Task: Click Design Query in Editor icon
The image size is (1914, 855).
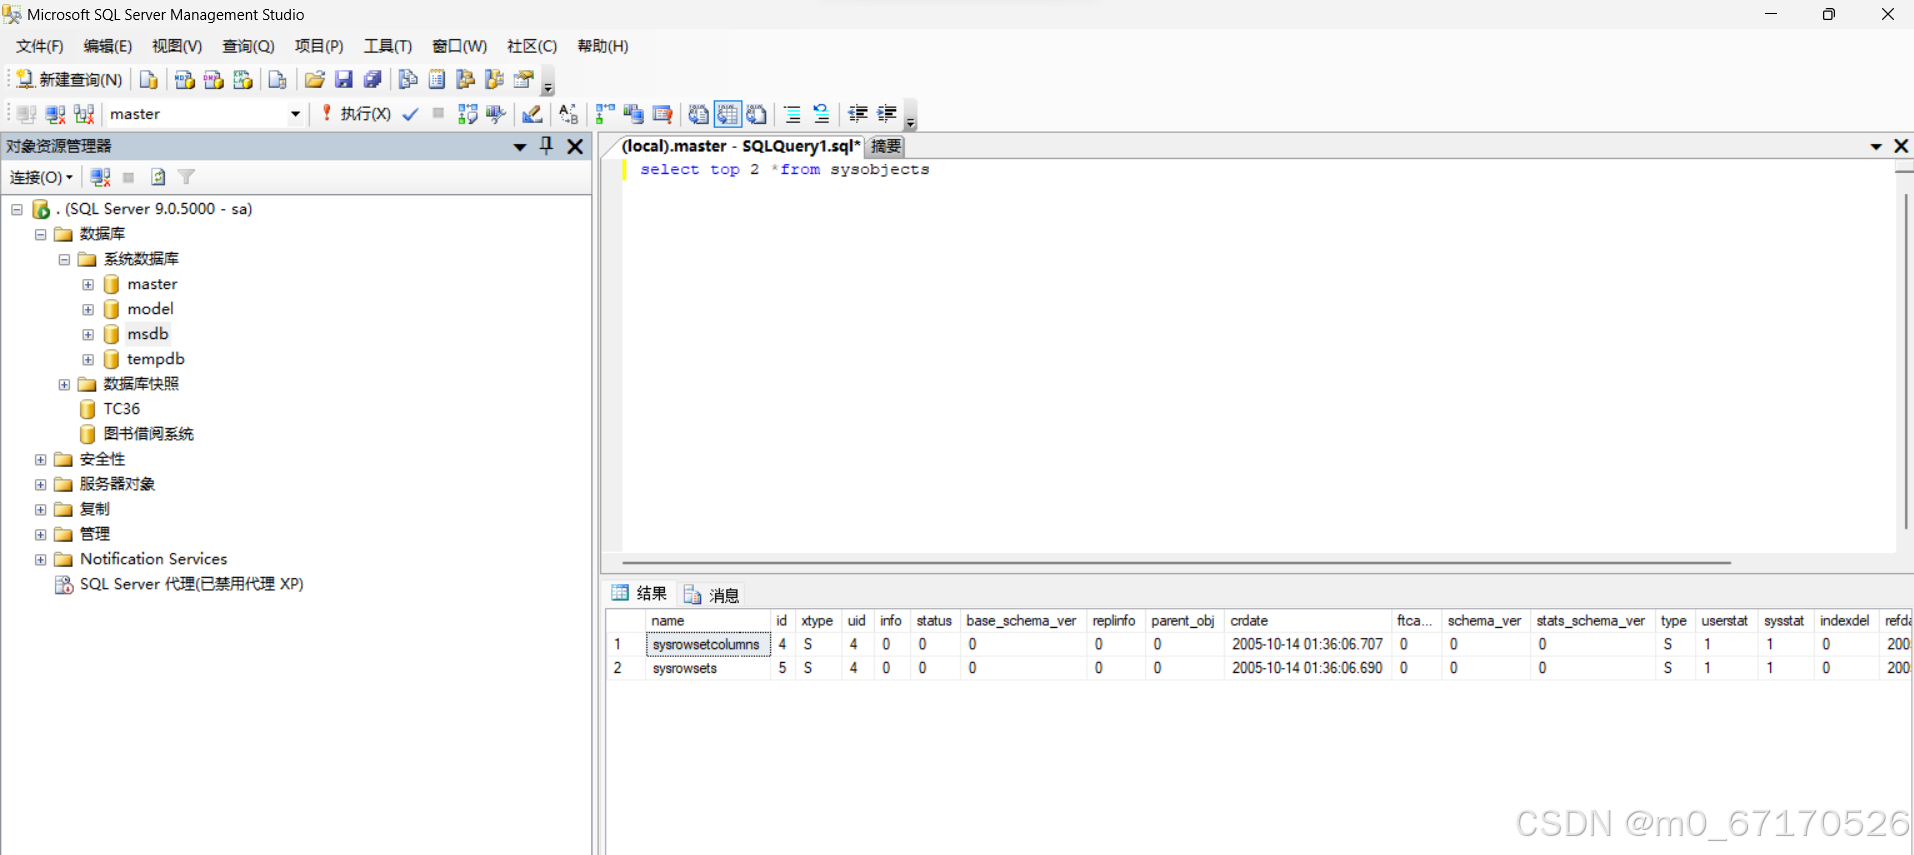Action: [532, 114]
